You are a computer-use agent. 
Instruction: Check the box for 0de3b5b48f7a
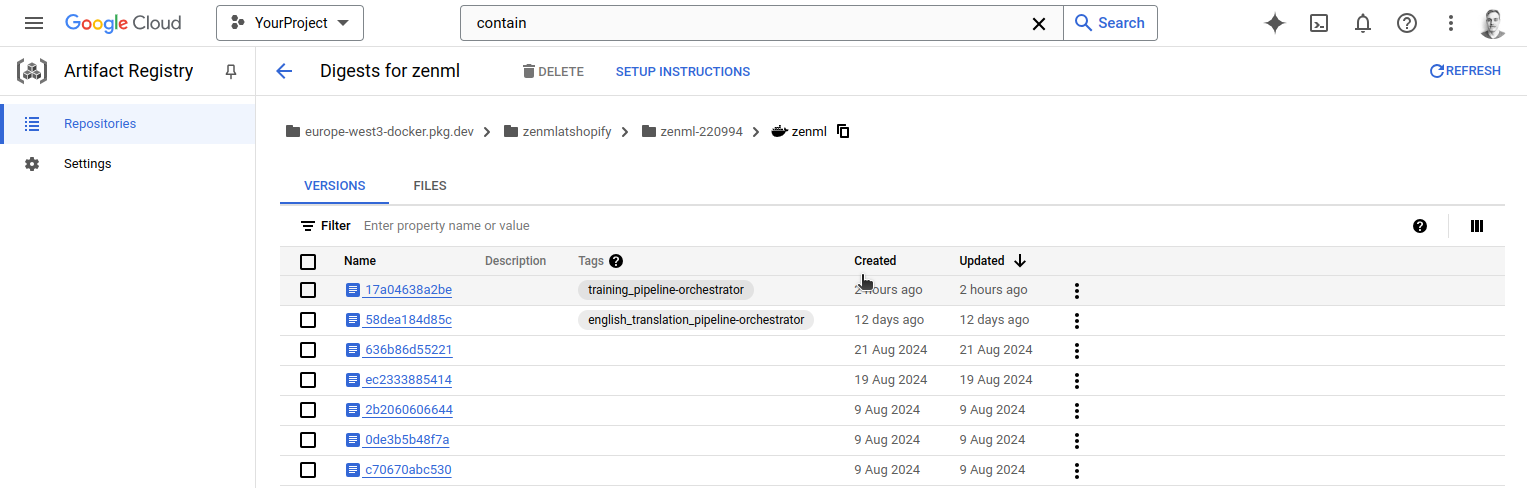308,440
